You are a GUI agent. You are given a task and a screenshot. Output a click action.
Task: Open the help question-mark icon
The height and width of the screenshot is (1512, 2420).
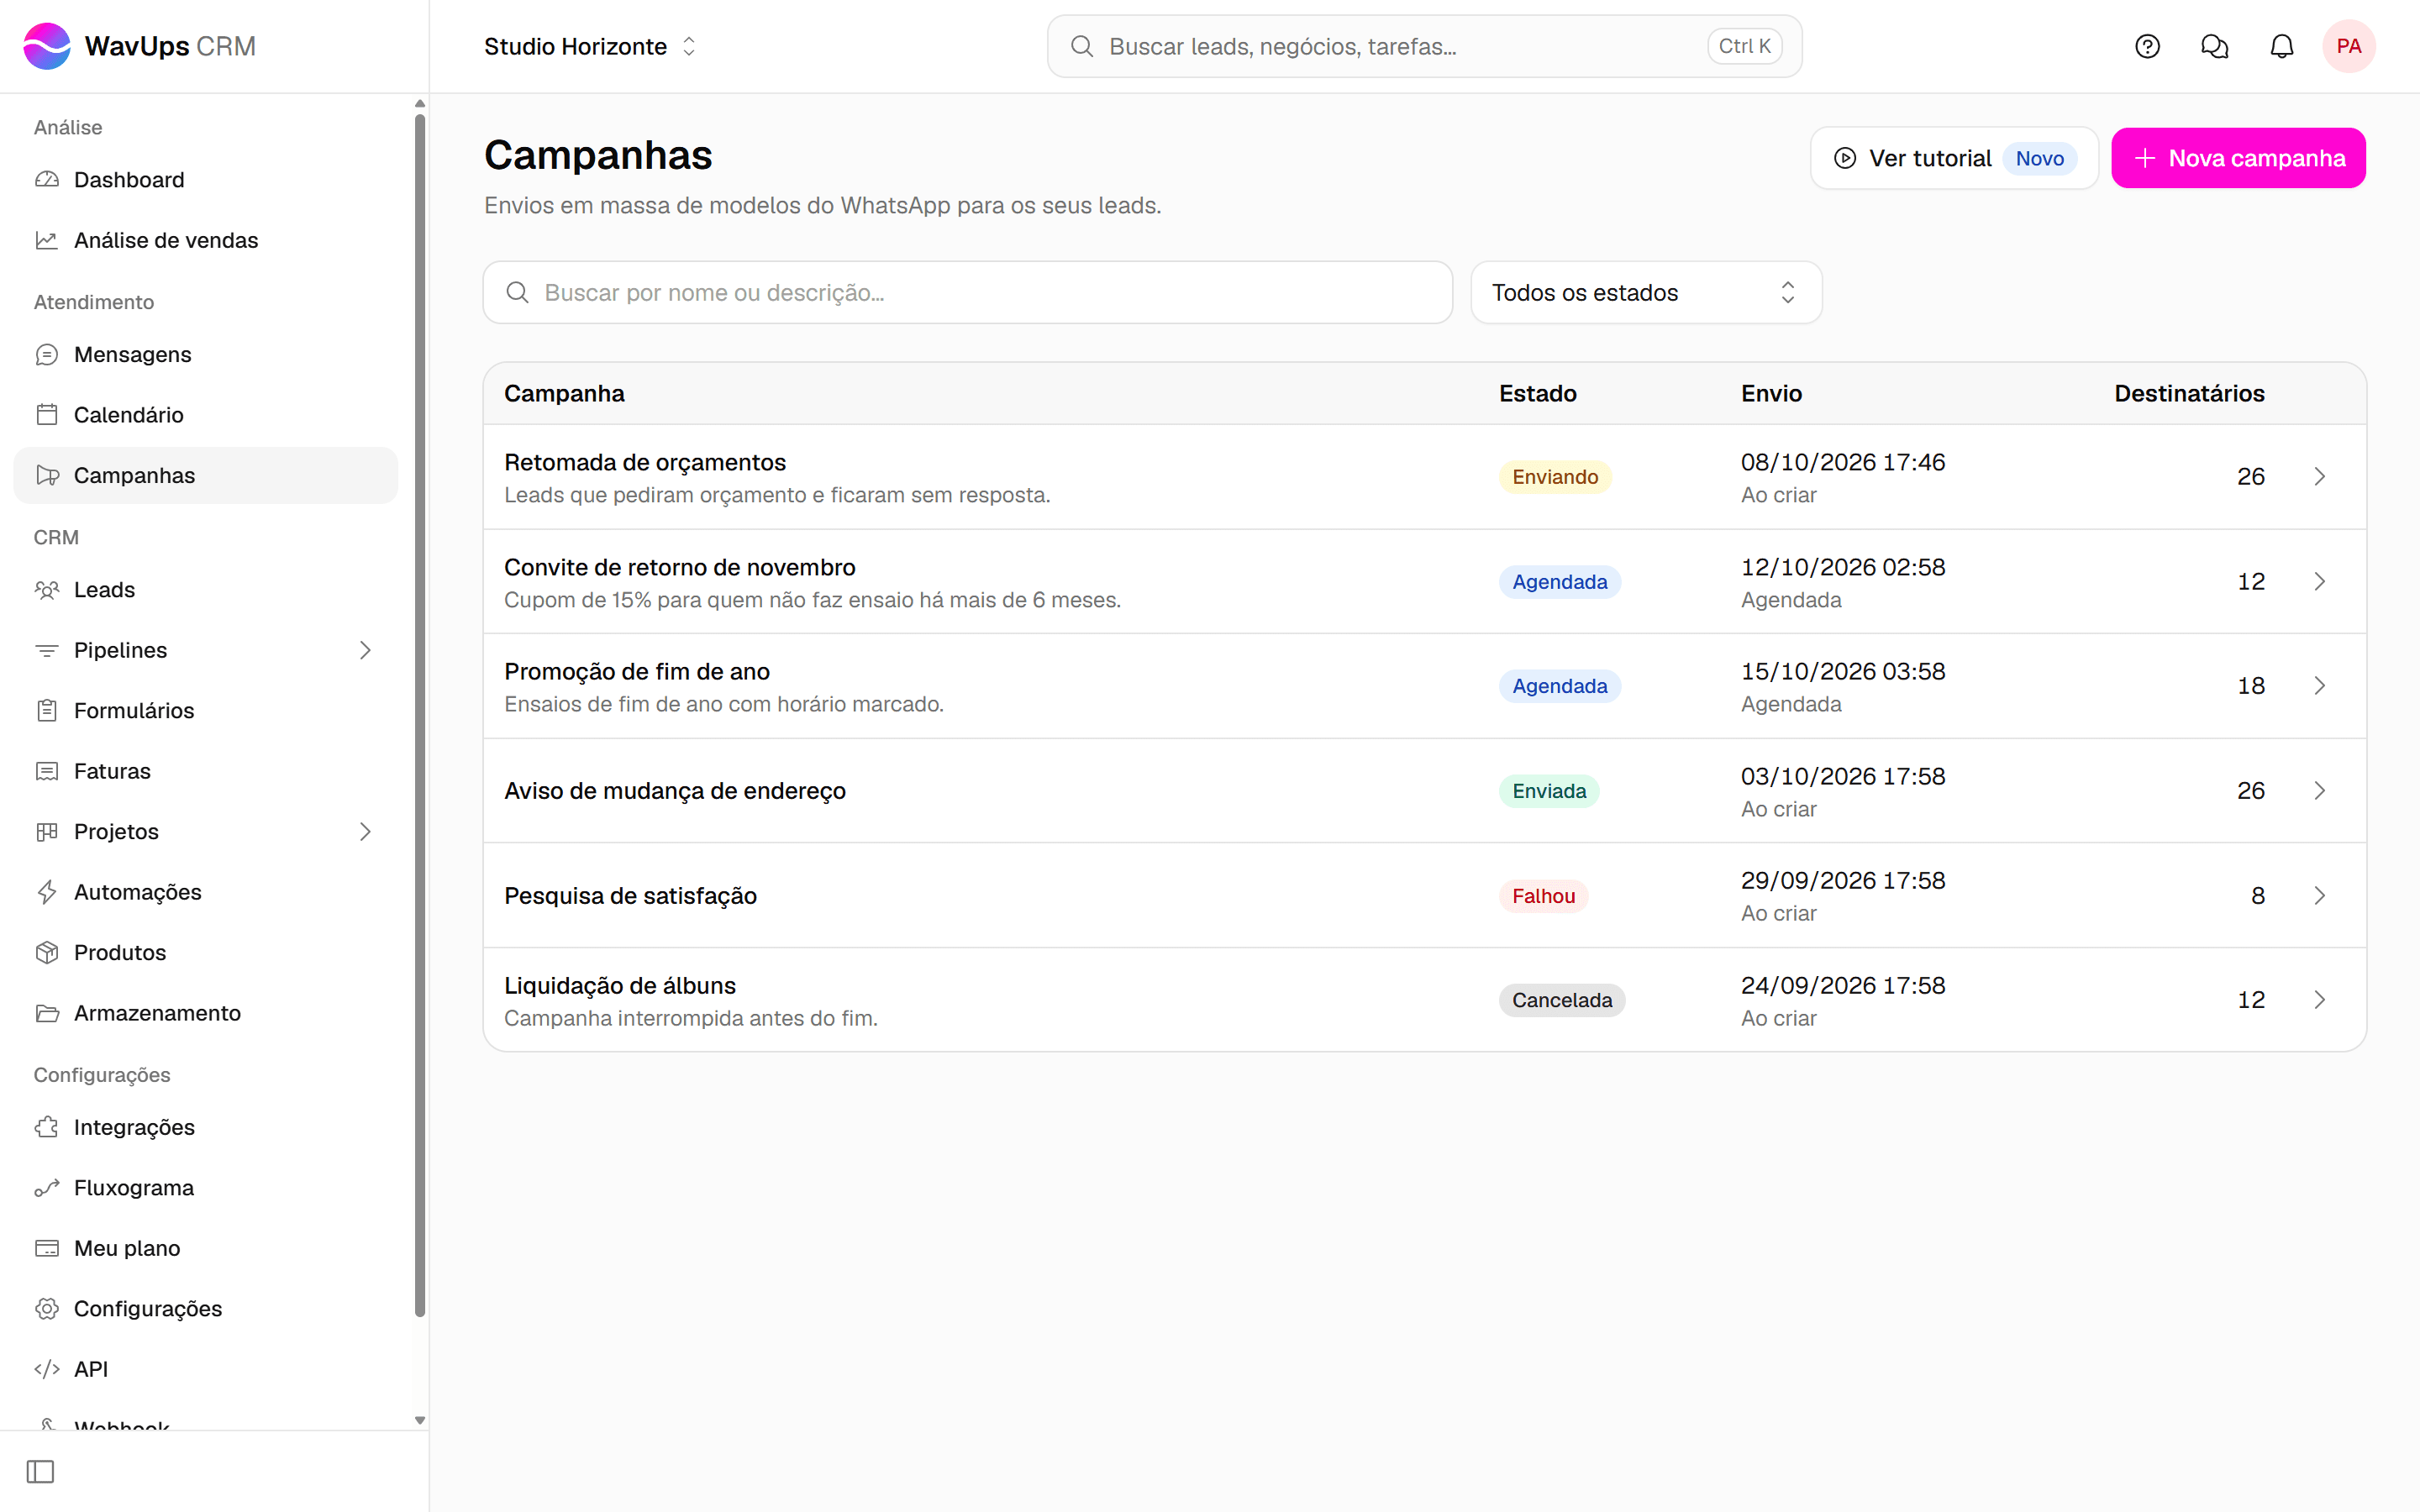pos(2147,46)
